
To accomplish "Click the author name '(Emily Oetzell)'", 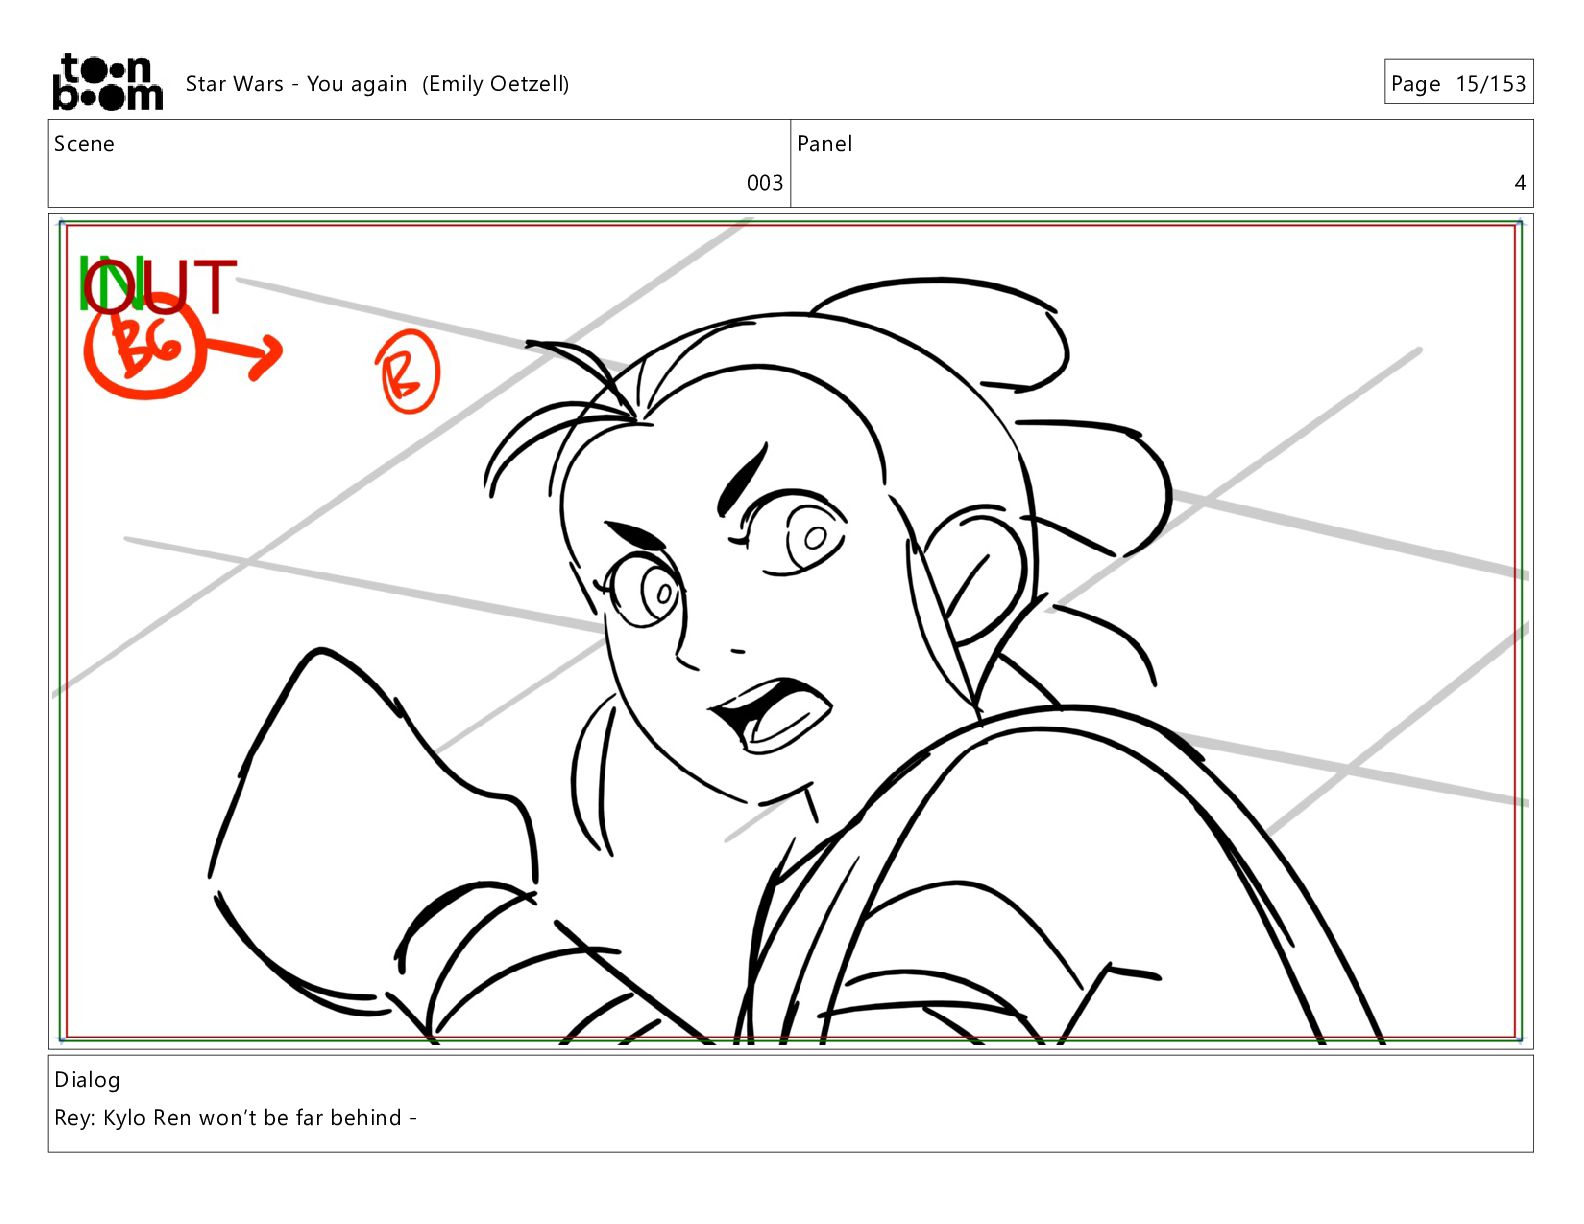I will [495, 84].
